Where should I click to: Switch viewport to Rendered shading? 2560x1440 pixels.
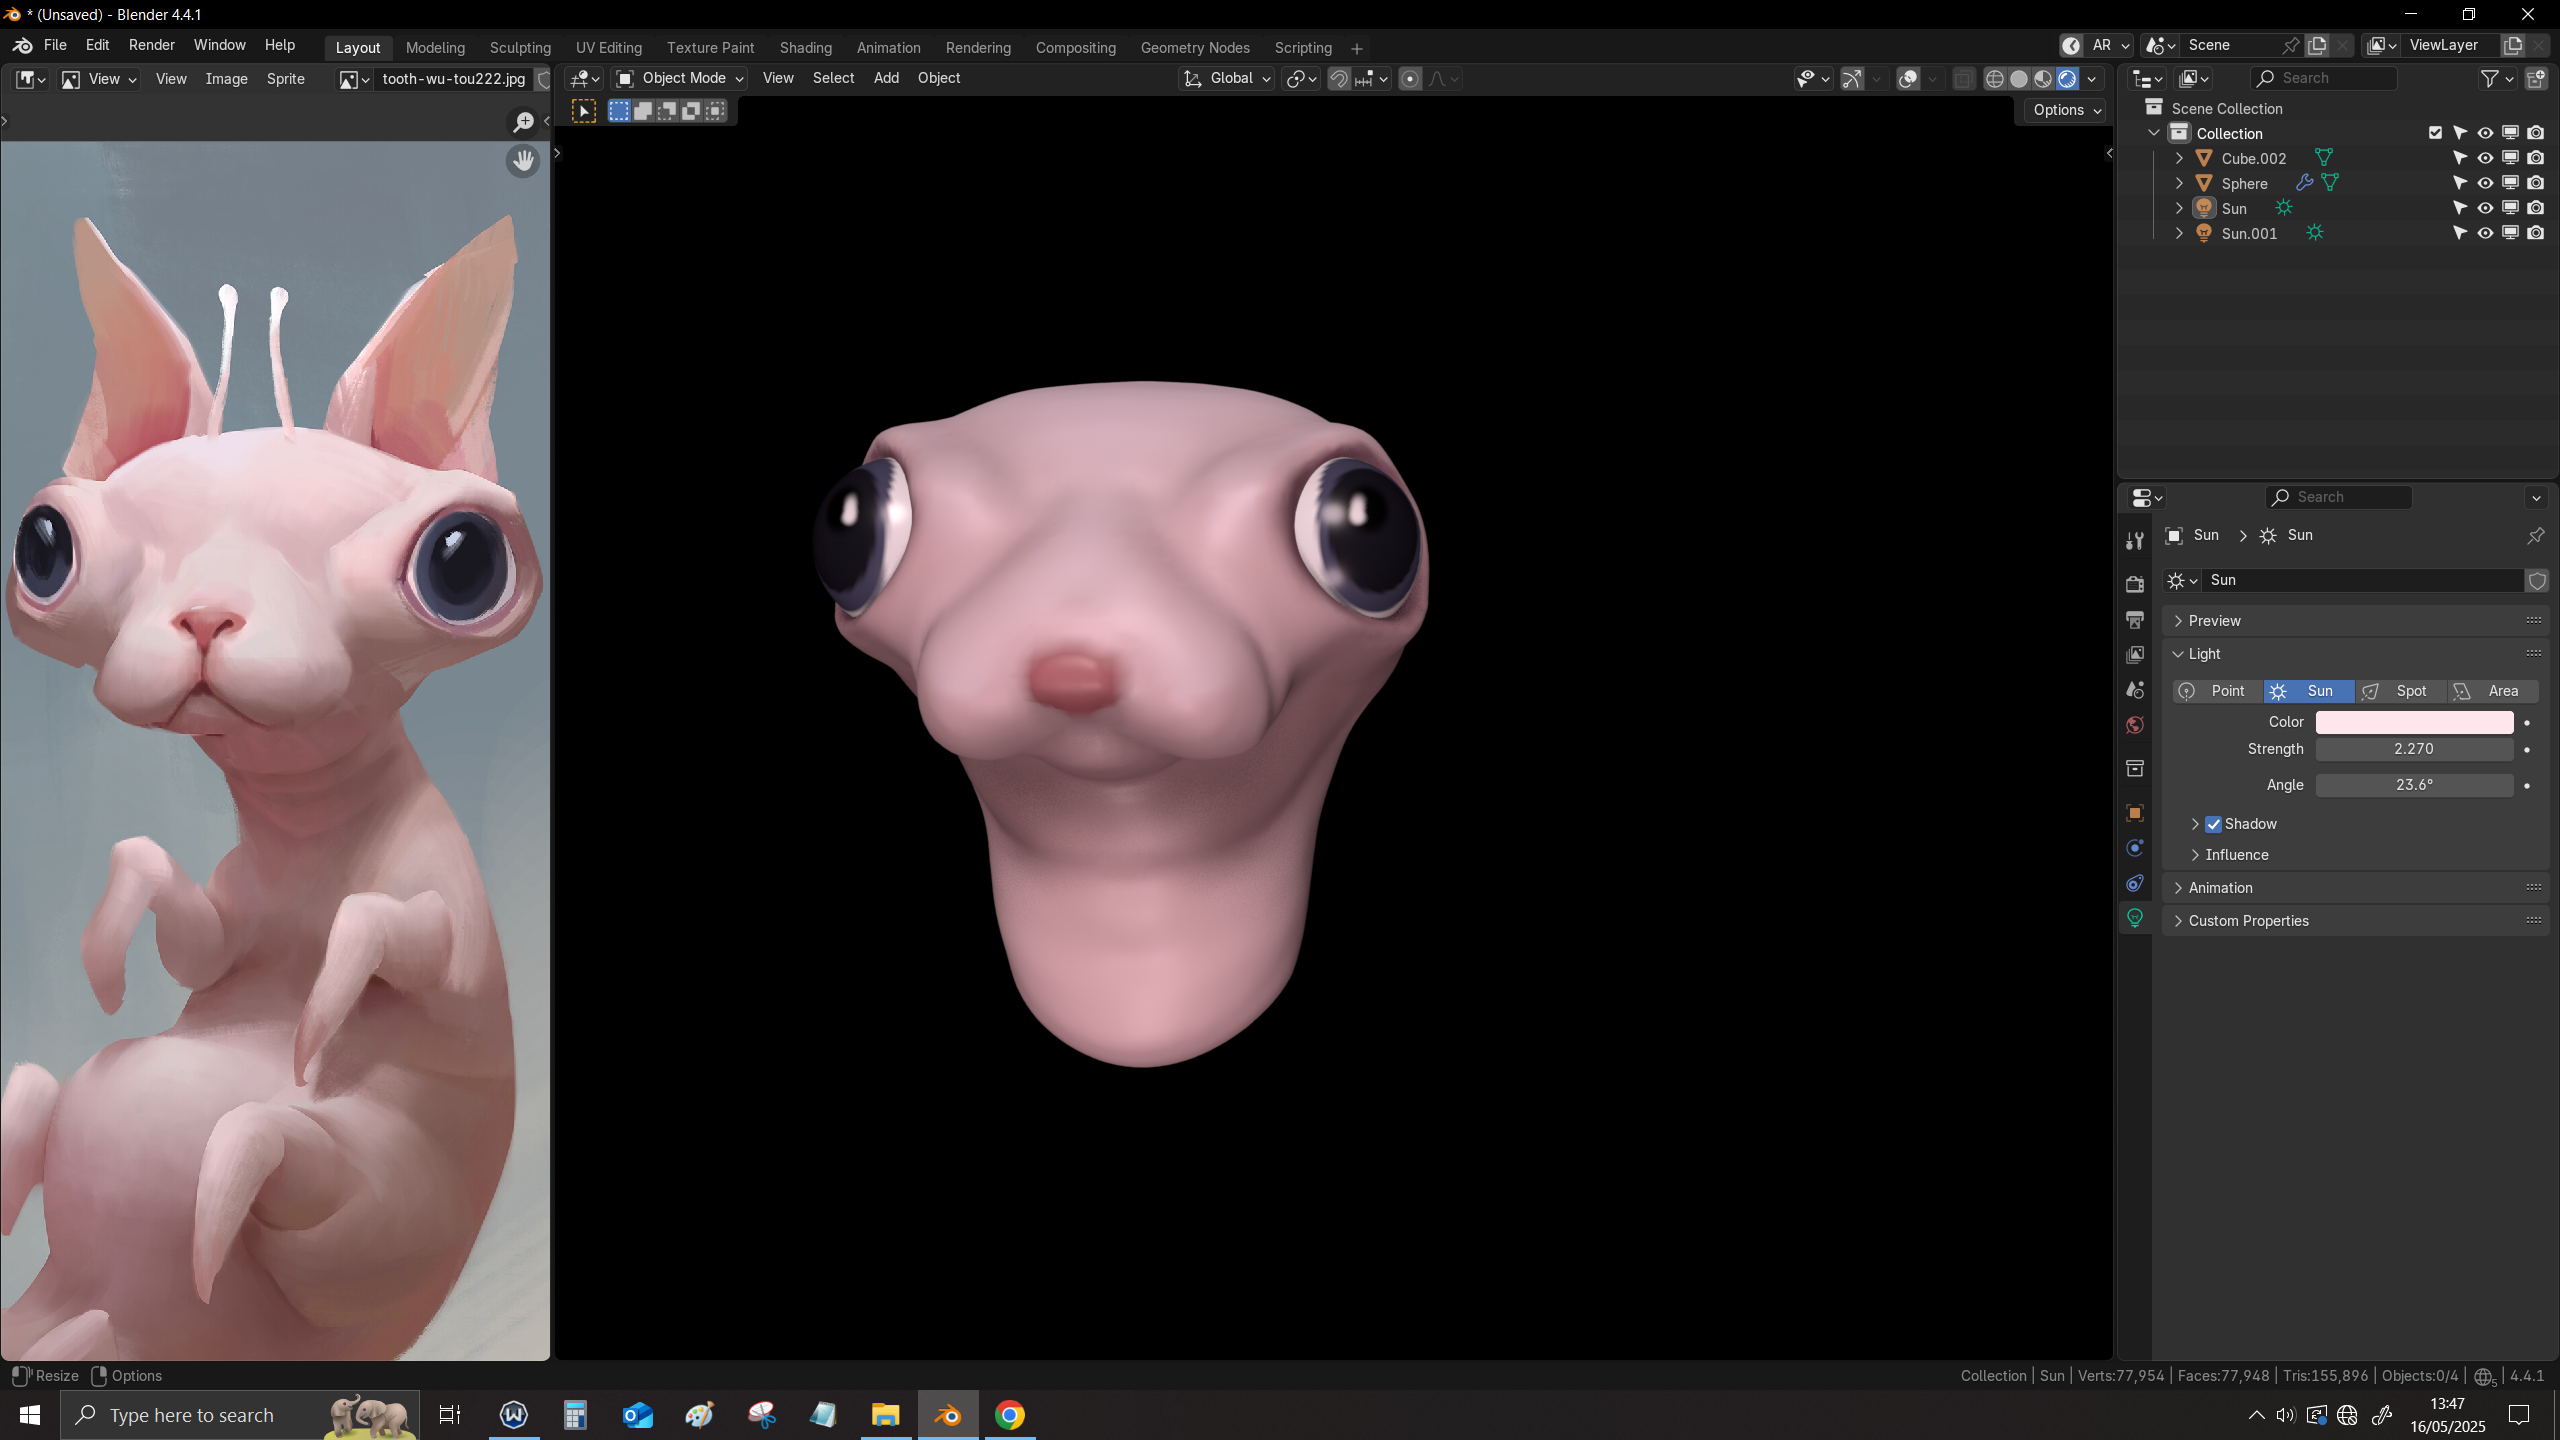coord(2067,79)
